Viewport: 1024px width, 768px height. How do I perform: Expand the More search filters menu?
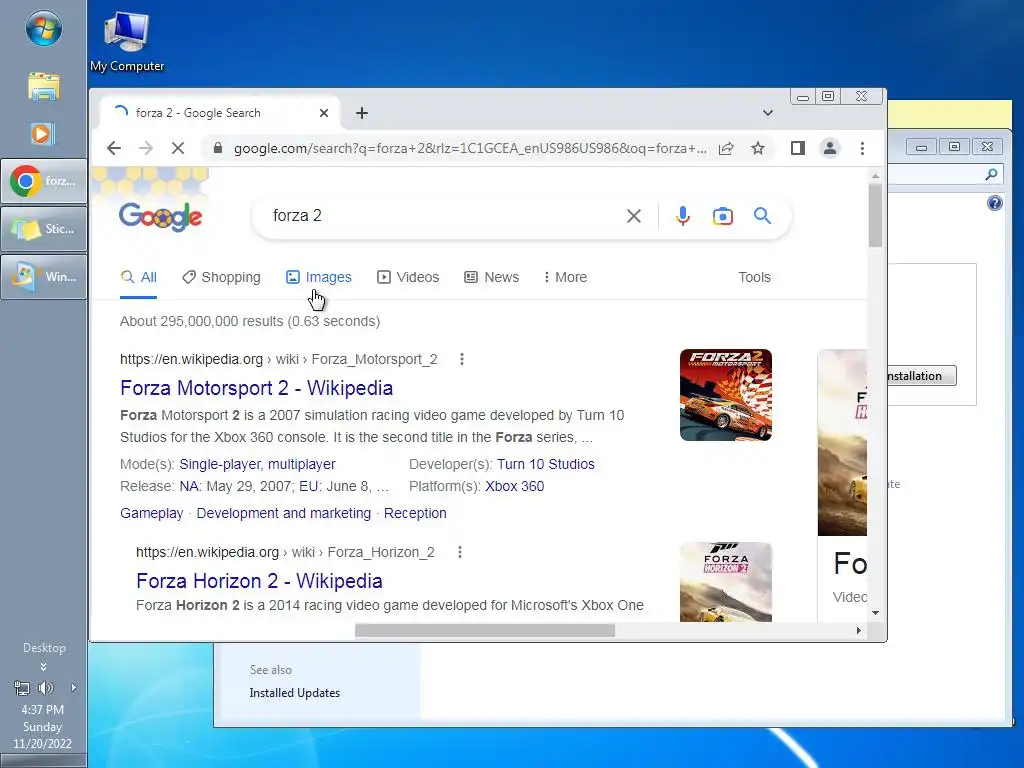(565, 278)
